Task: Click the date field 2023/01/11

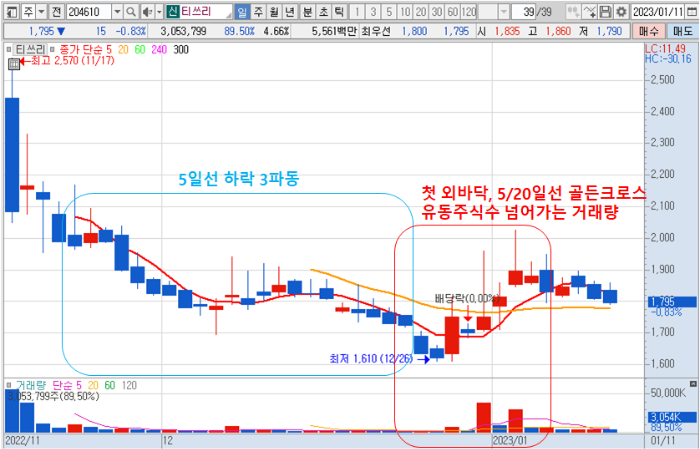Action: (658, 12)
